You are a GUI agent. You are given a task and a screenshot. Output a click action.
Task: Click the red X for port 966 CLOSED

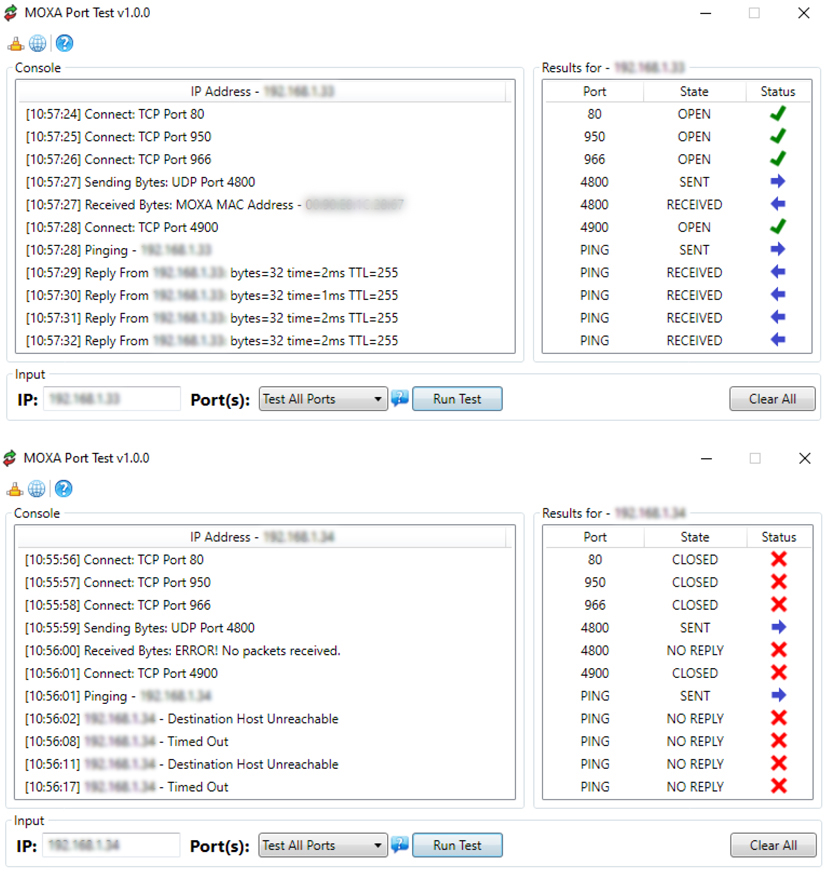(779, 605)
